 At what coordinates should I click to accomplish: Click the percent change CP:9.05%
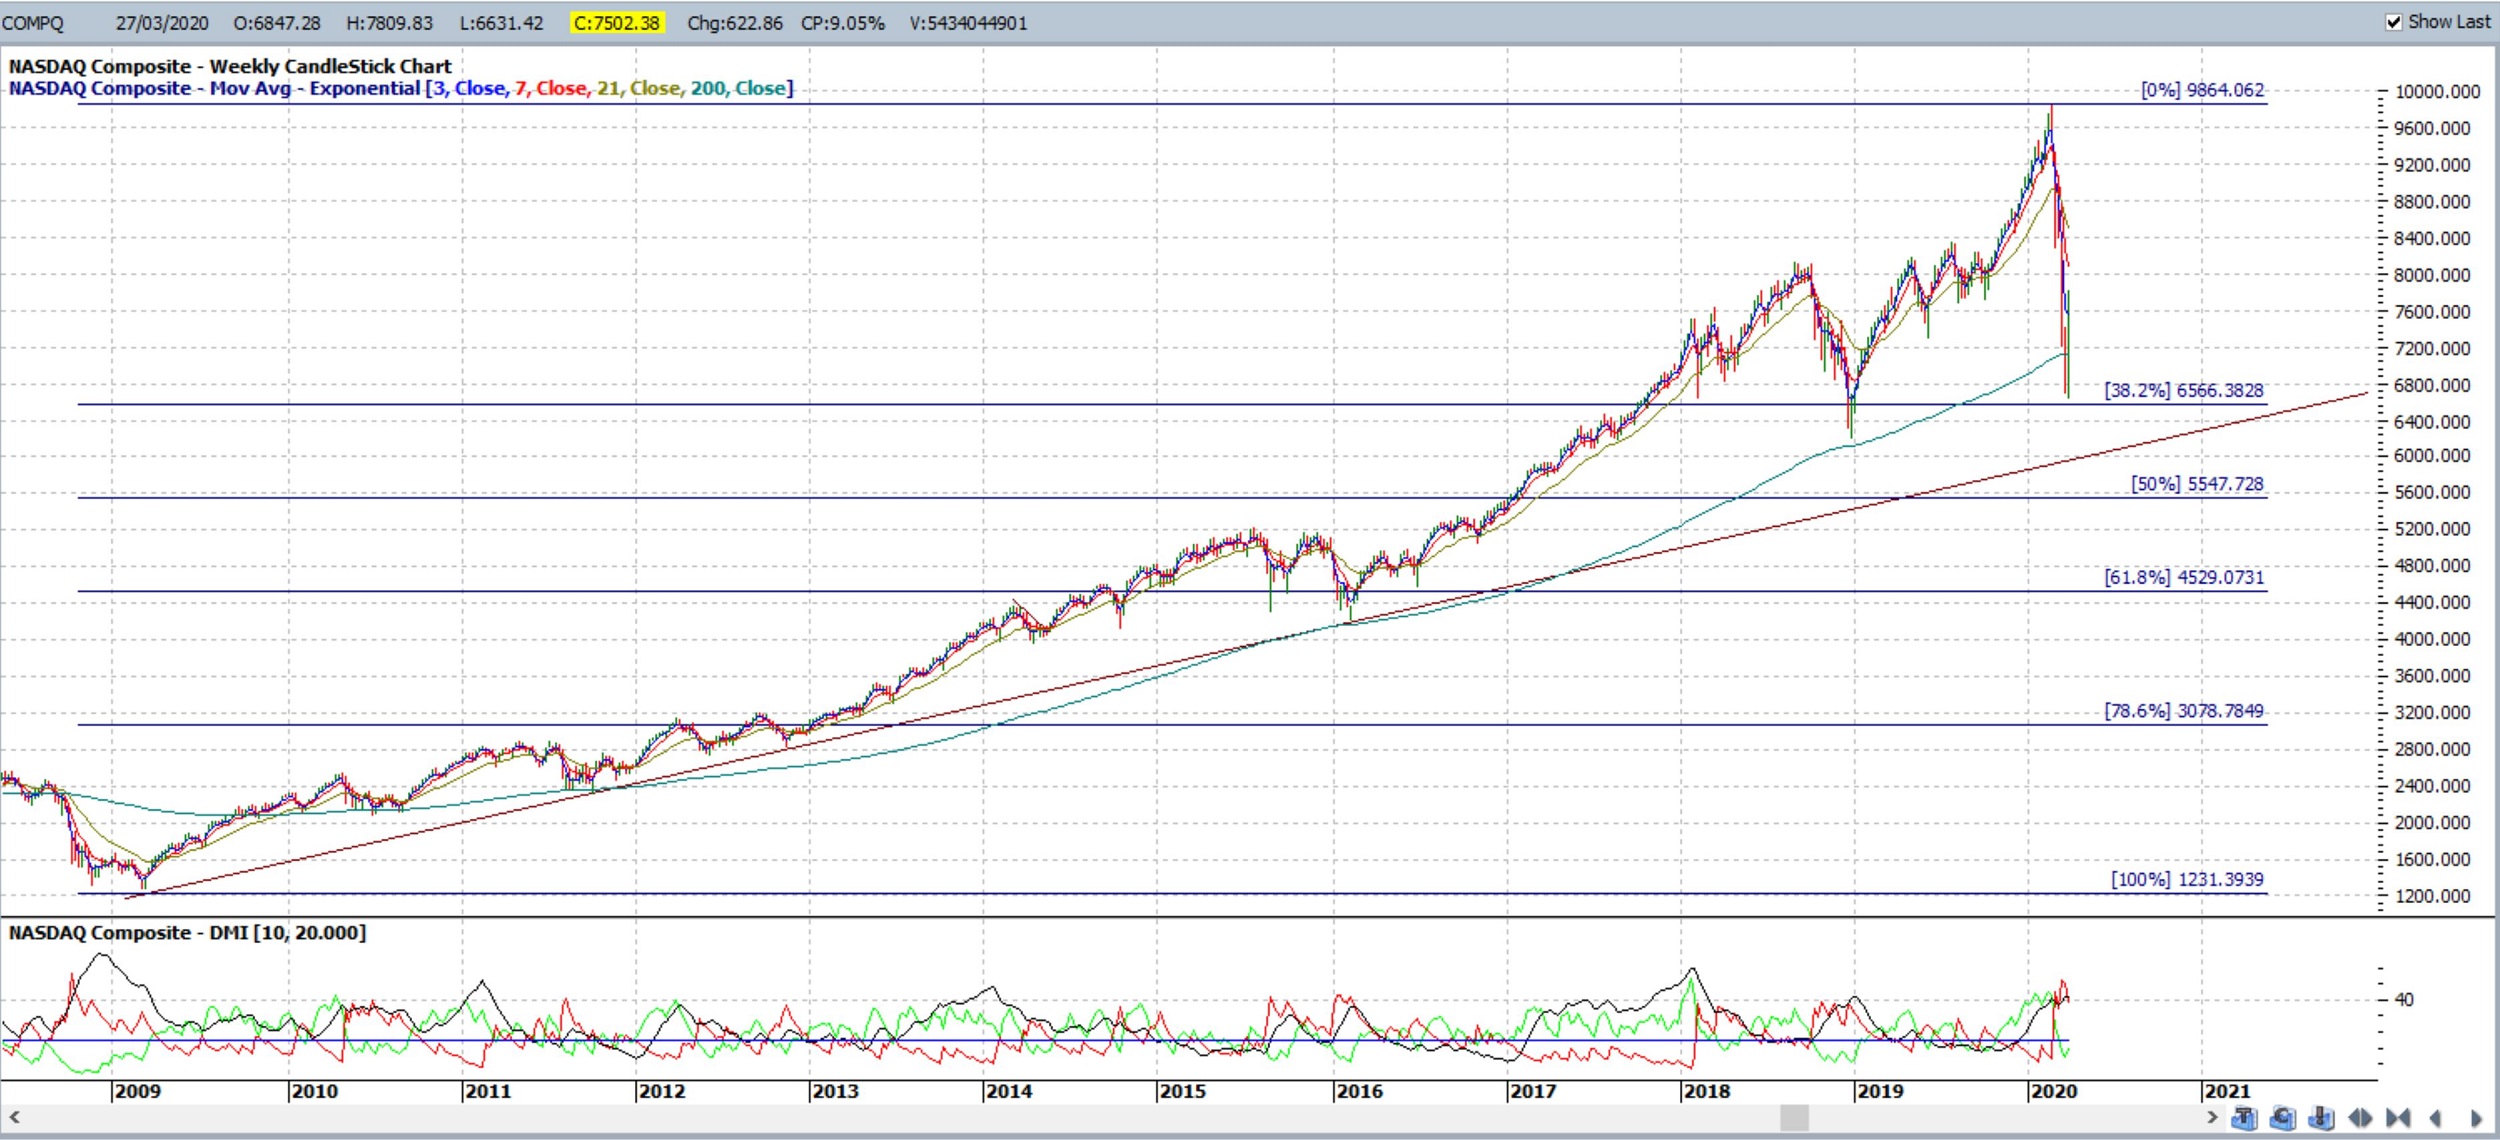pos(843,23)
